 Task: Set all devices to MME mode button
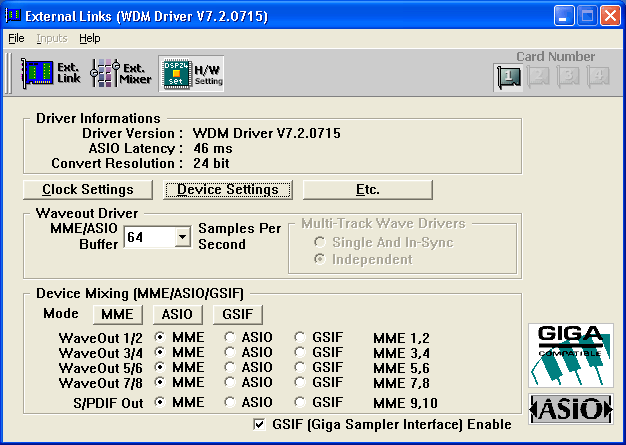[118, 314]
